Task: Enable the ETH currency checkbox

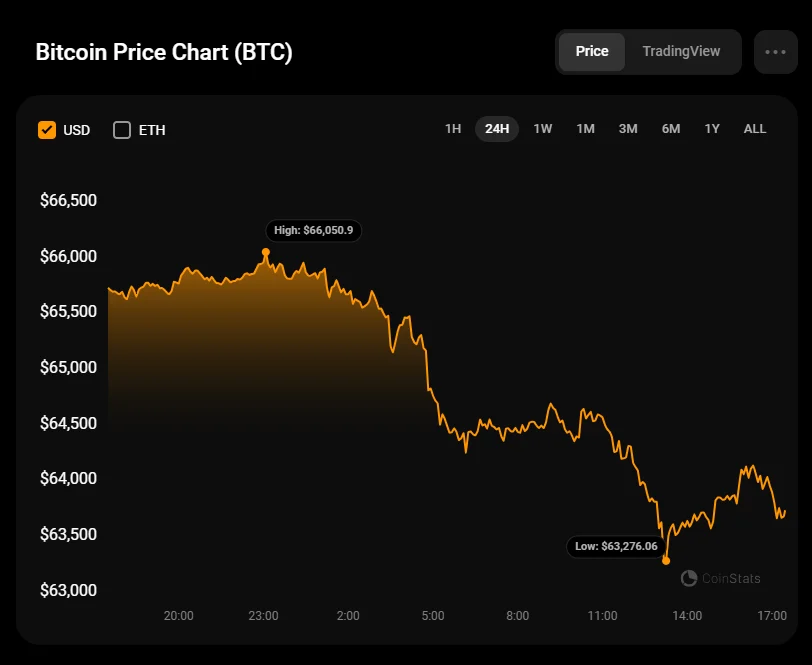Action: coord(122,130)
